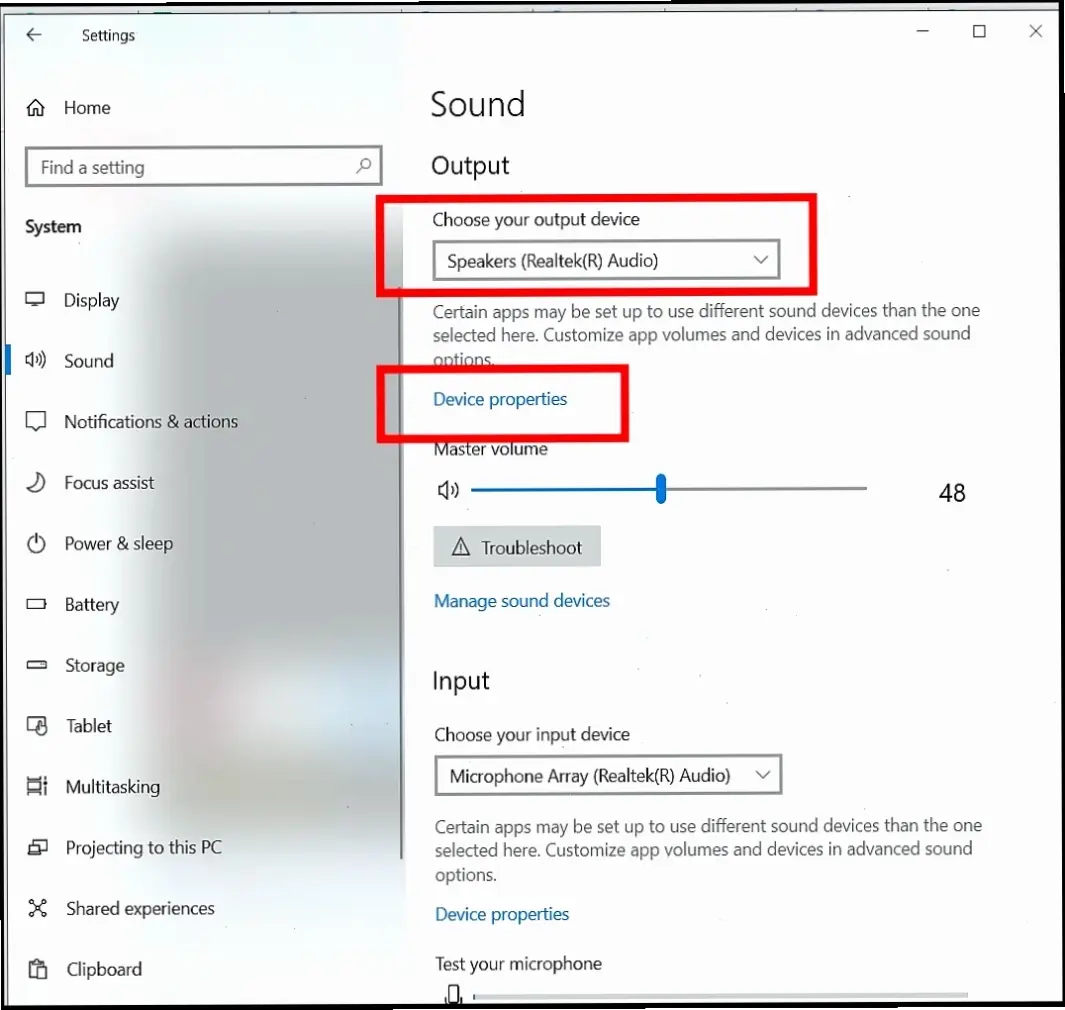Click the microphone test level bar
Image resolution: width=1065 pixels, height=1010 pixels.
pyautogui.click(x=720, y=996)
